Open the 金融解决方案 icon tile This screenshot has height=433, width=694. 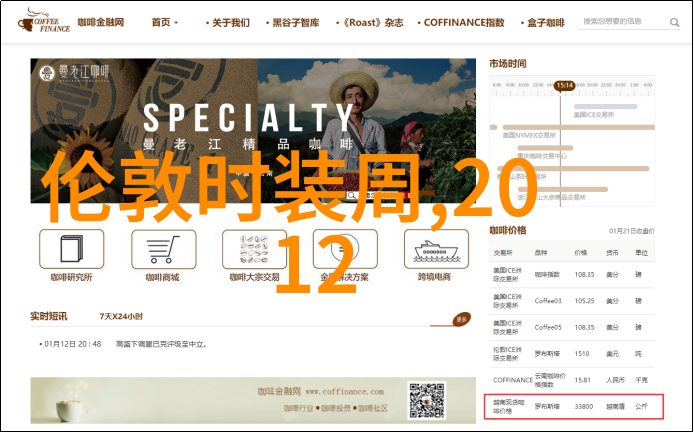point(345,249)
